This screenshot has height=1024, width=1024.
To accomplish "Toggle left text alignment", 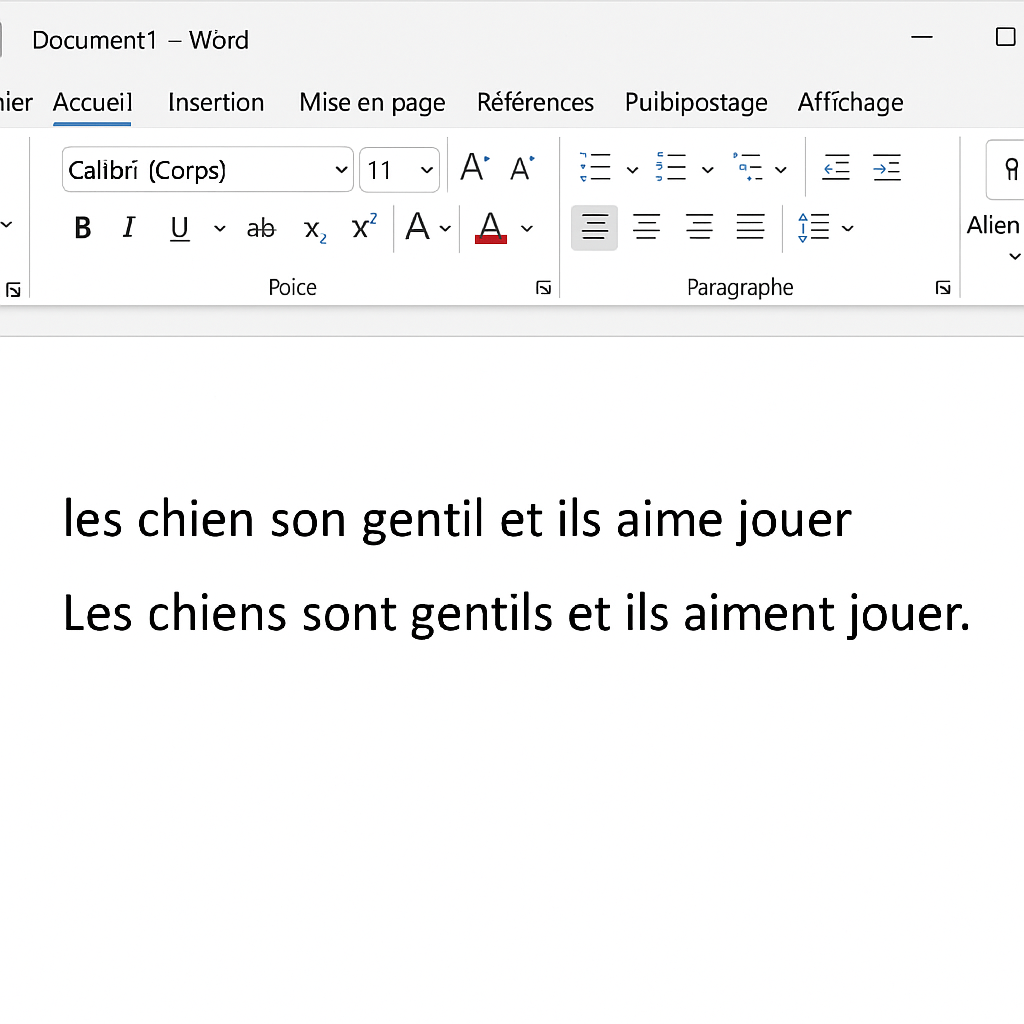I will pos(594,228).
